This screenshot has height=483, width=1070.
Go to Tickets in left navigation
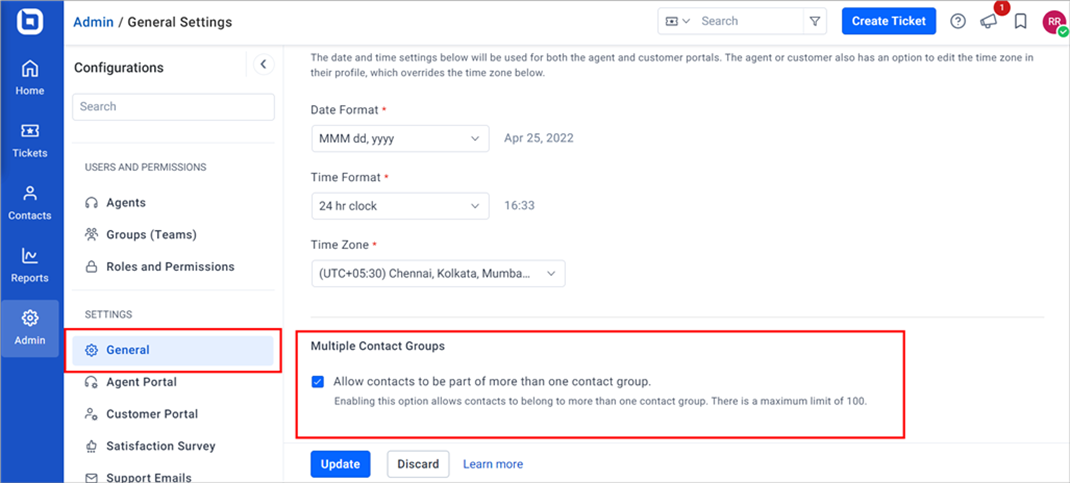(30, 141)
